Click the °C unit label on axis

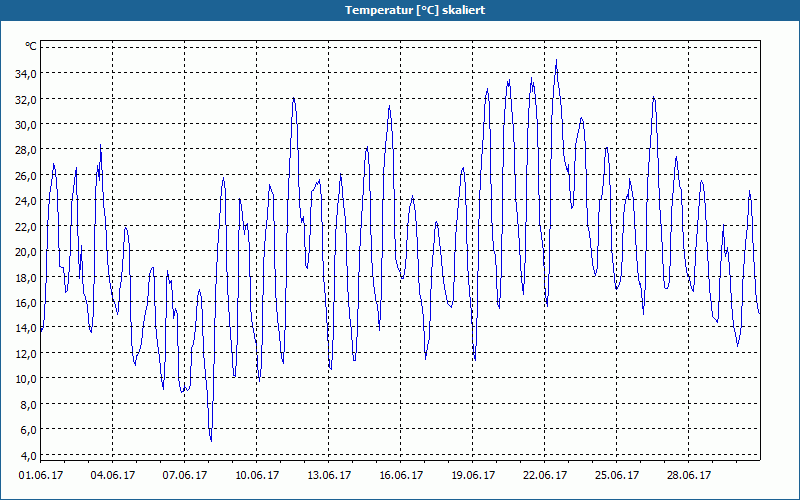[x=31, y=46]
